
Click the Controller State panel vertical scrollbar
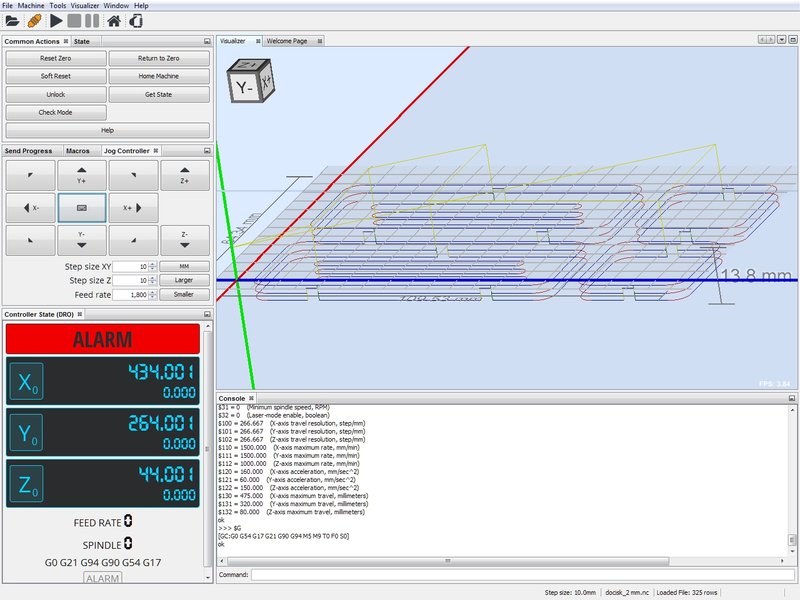pos(207,449)
